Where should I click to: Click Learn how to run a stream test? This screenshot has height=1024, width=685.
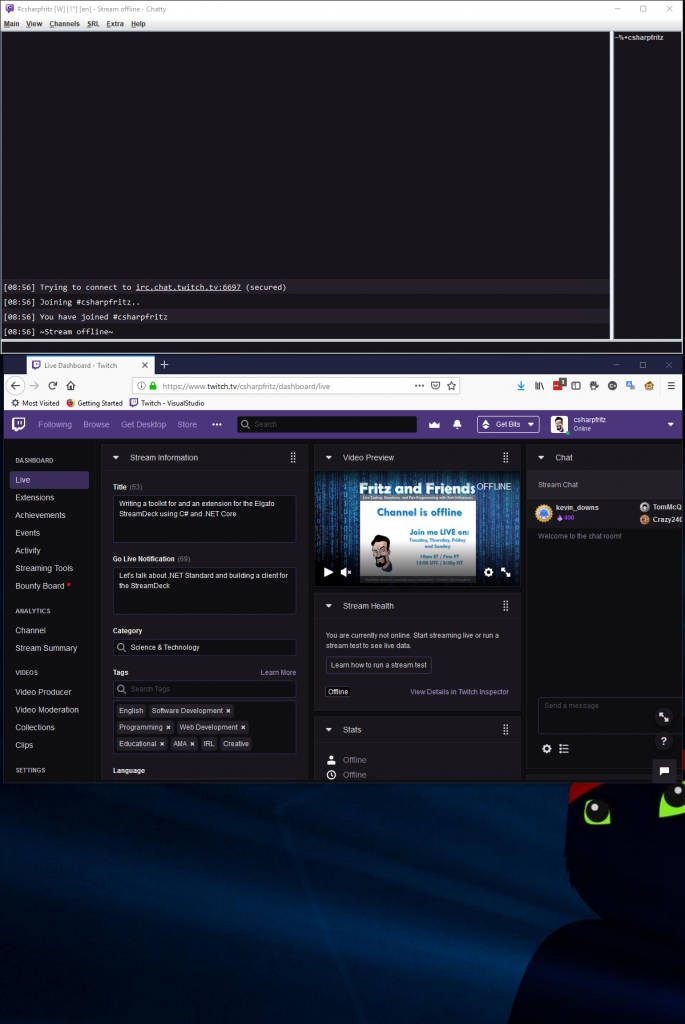coord(379,665)
